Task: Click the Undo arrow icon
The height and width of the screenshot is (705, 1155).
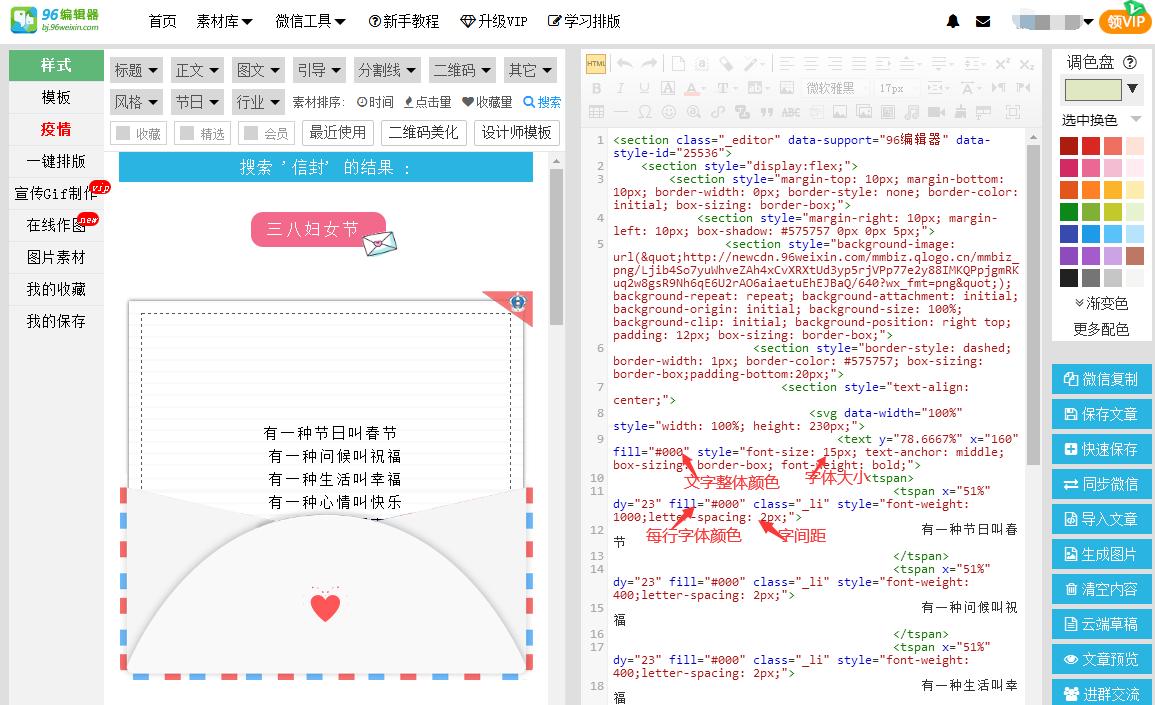Action: coord(623,63)
